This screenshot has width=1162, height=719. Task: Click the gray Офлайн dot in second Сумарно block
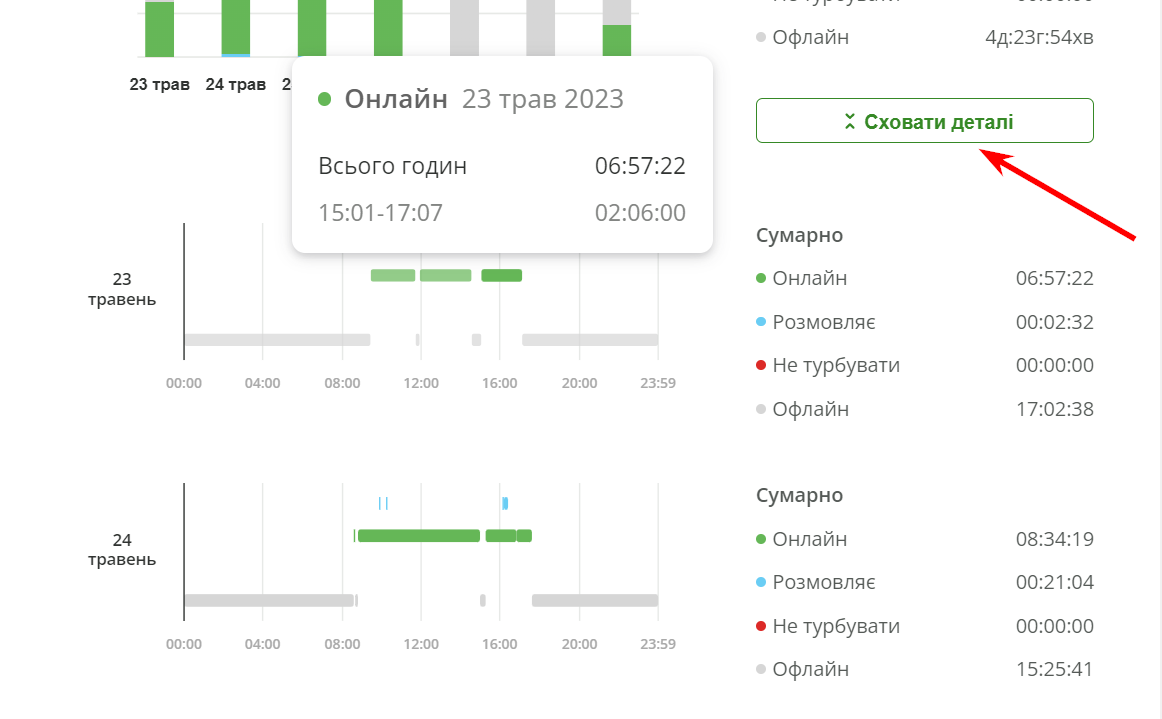(x=762, y=669)
